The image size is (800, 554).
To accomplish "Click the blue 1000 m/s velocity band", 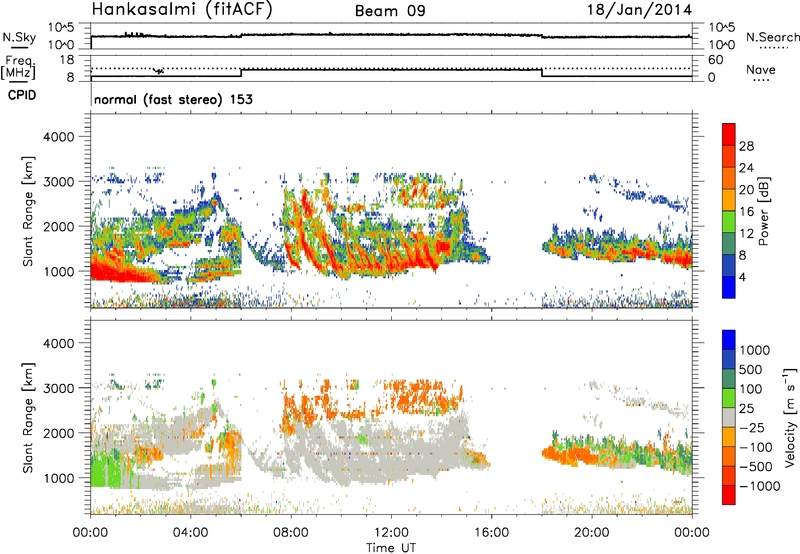I will (x=729, y=340).
